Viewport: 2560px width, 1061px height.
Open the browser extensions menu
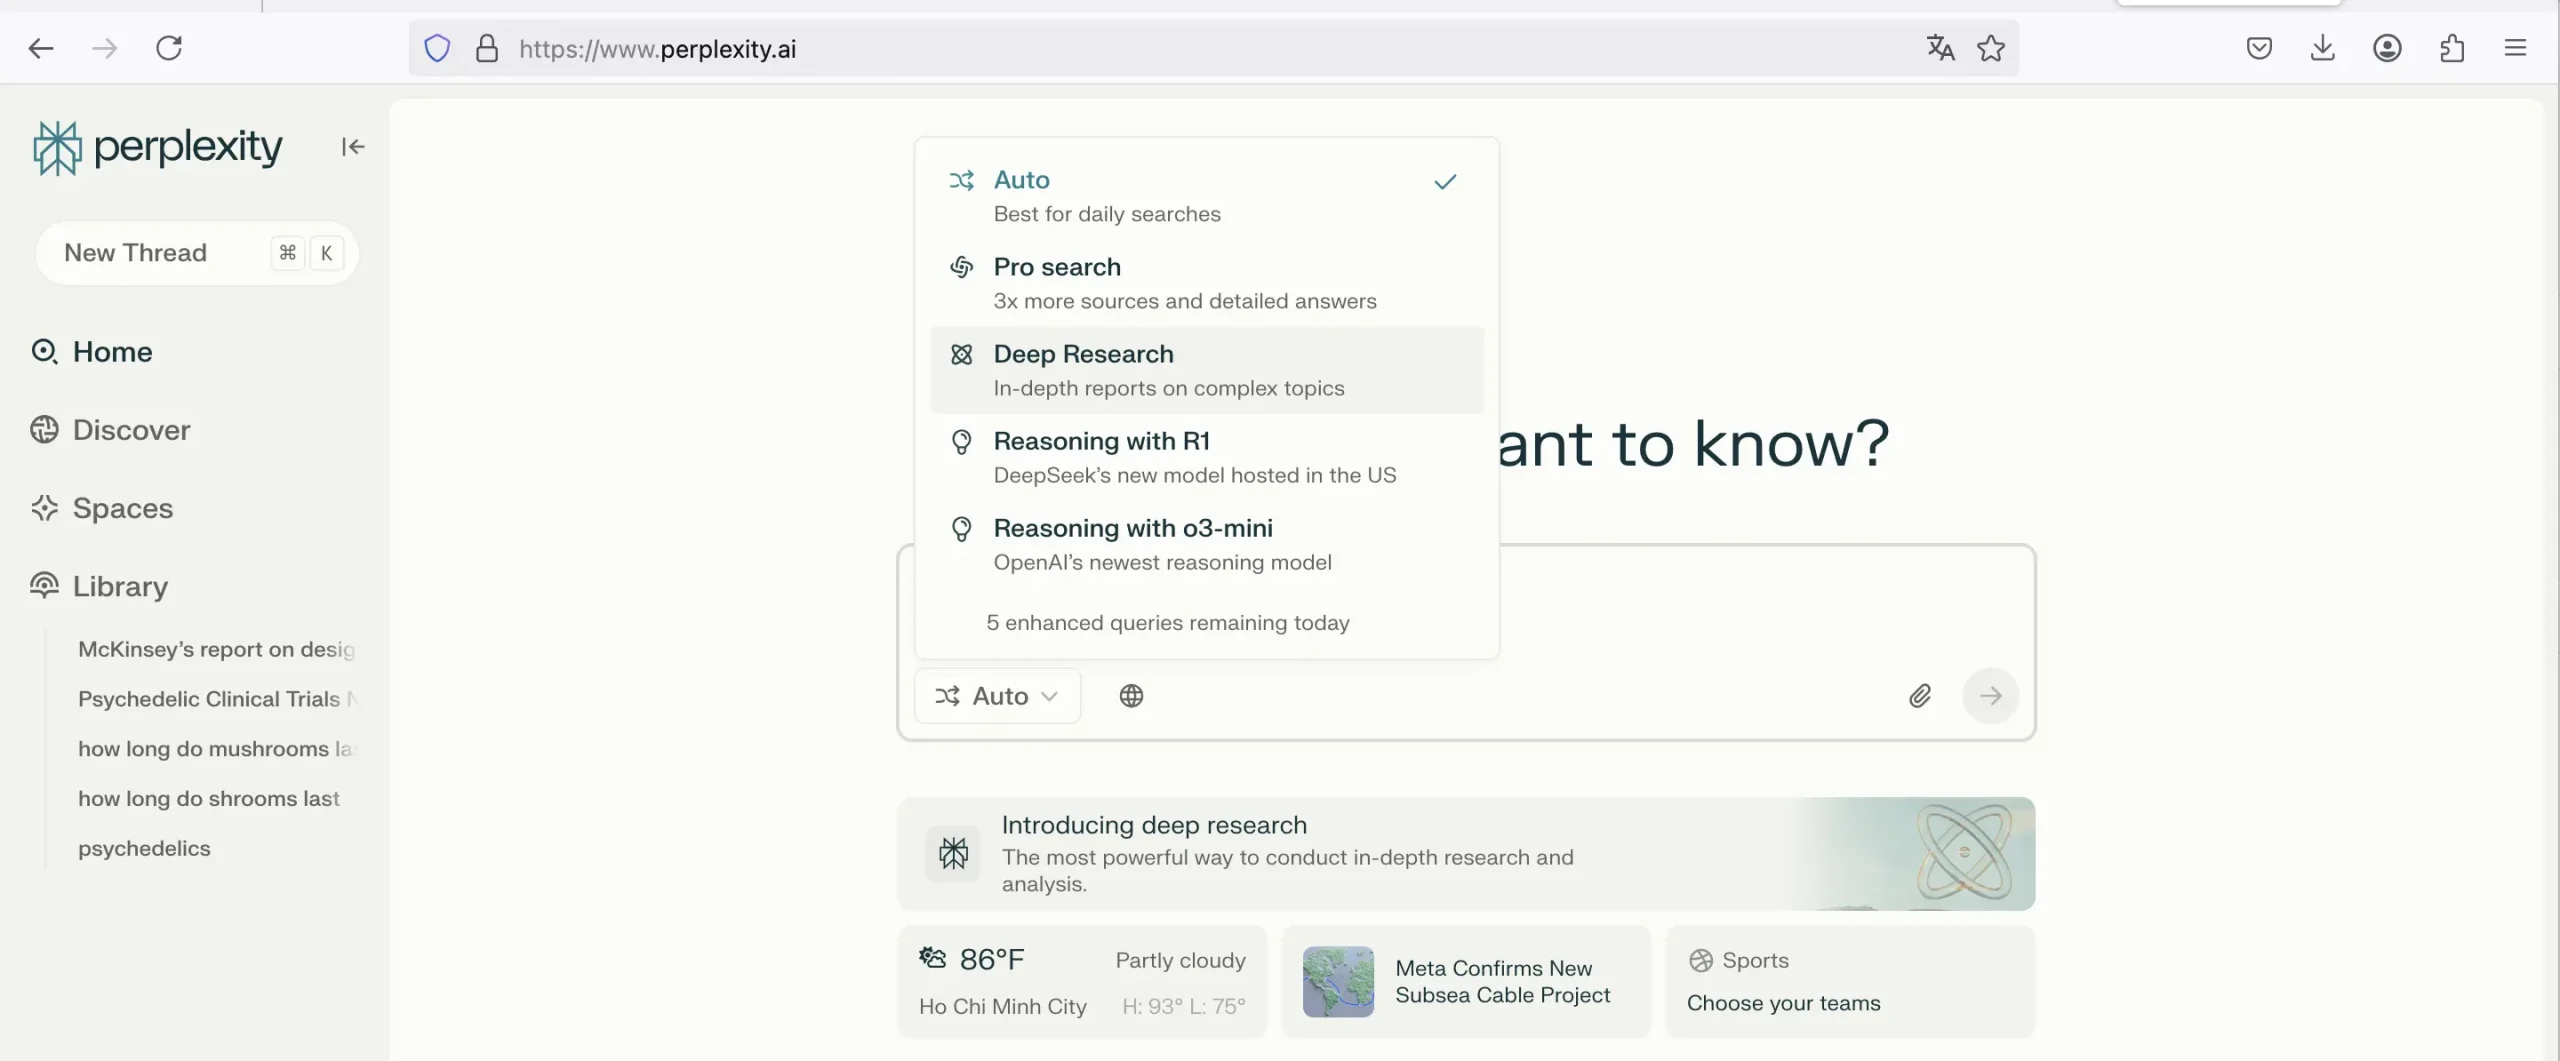(x=2451, y=48)
